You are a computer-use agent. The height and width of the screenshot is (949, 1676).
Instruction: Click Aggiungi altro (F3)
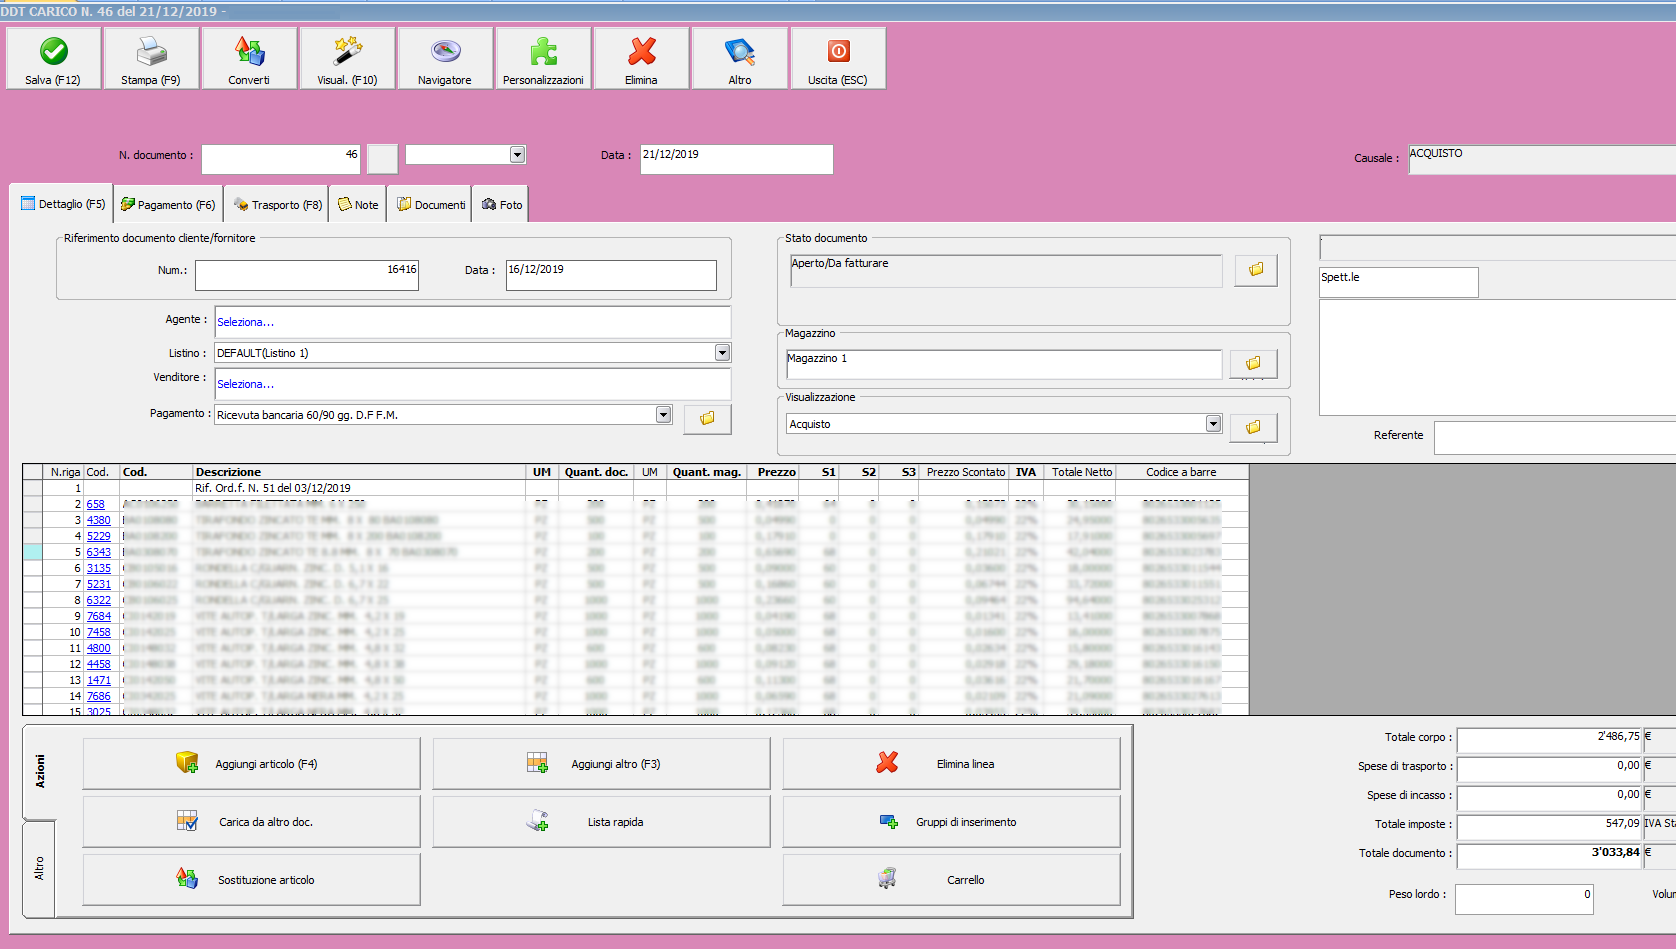[x=601, y=764]
